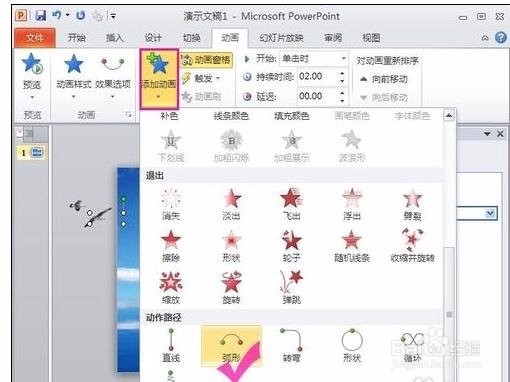
Task: Switch to the 开始 ribbon tab
Action: (x=77, y=38)
